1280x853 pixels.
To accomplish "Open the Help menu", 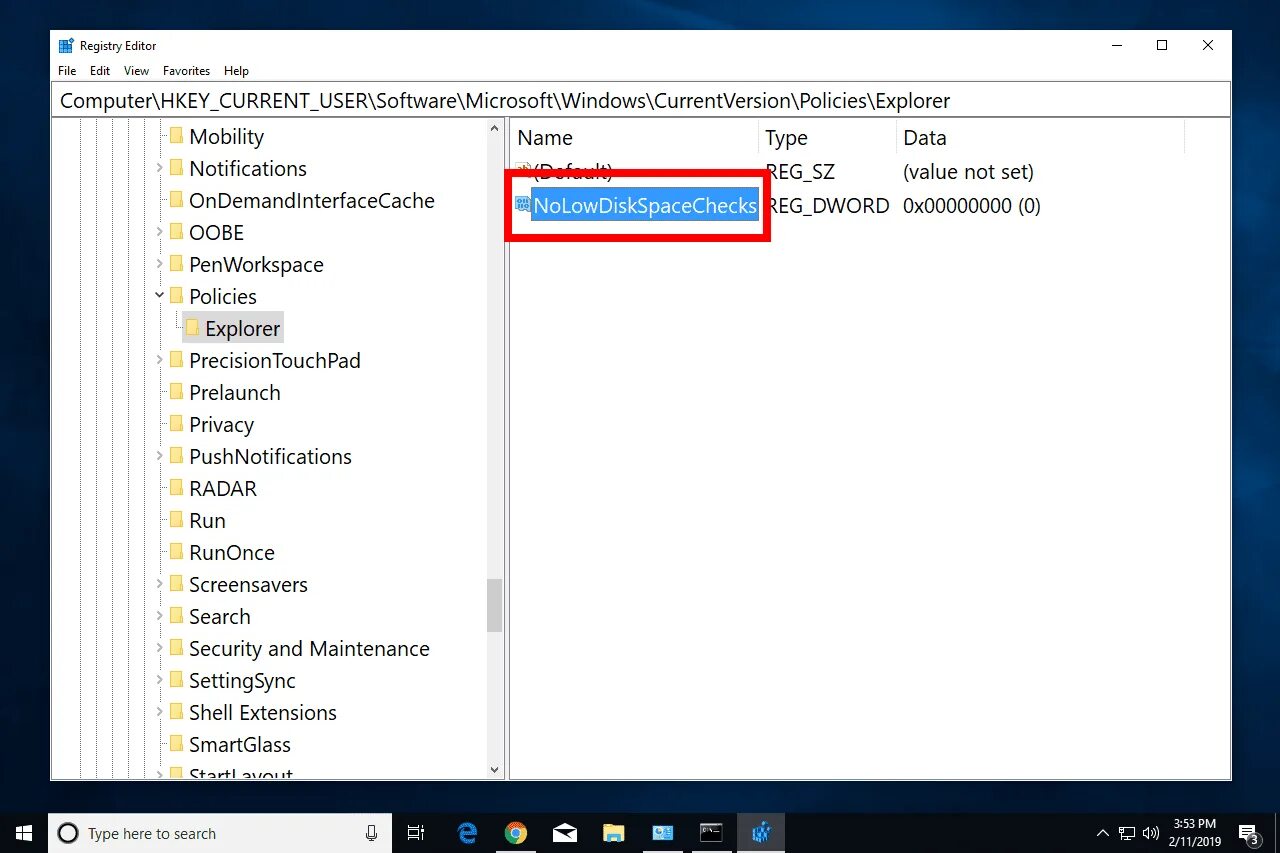I will [x=236, y=71].
